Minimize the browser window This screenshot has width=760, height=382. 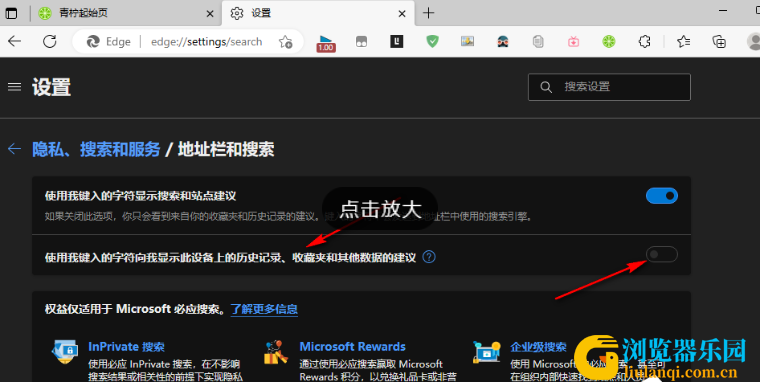click(723, 11)
